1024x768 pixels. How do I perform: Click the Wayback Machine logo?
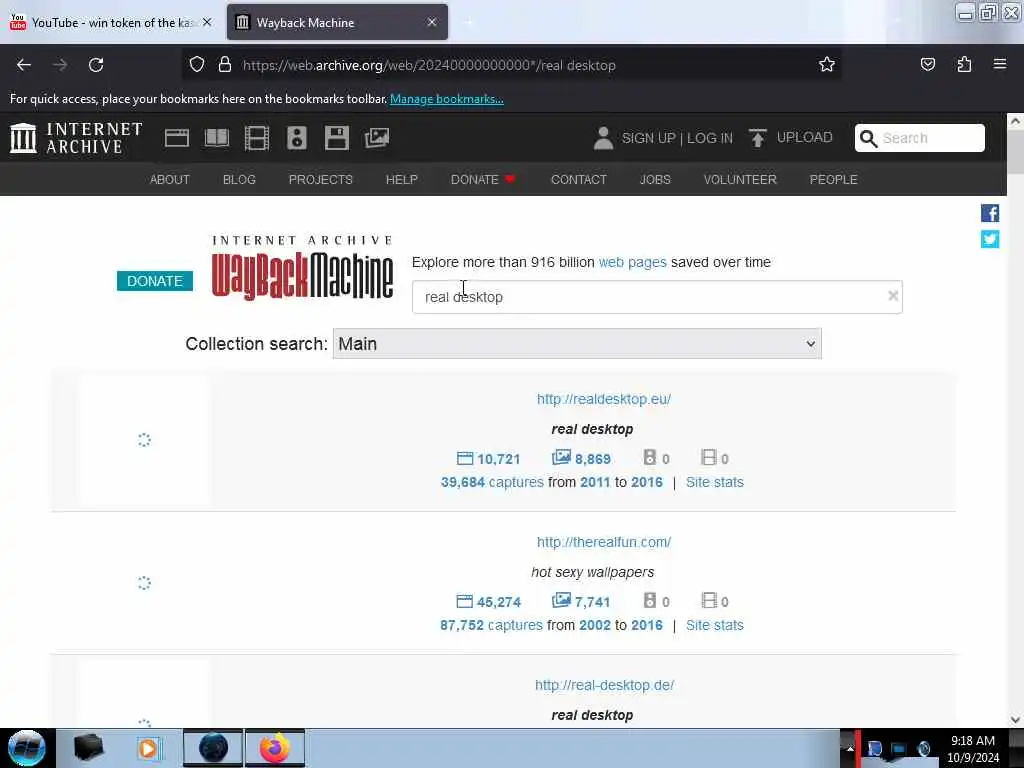302,268
